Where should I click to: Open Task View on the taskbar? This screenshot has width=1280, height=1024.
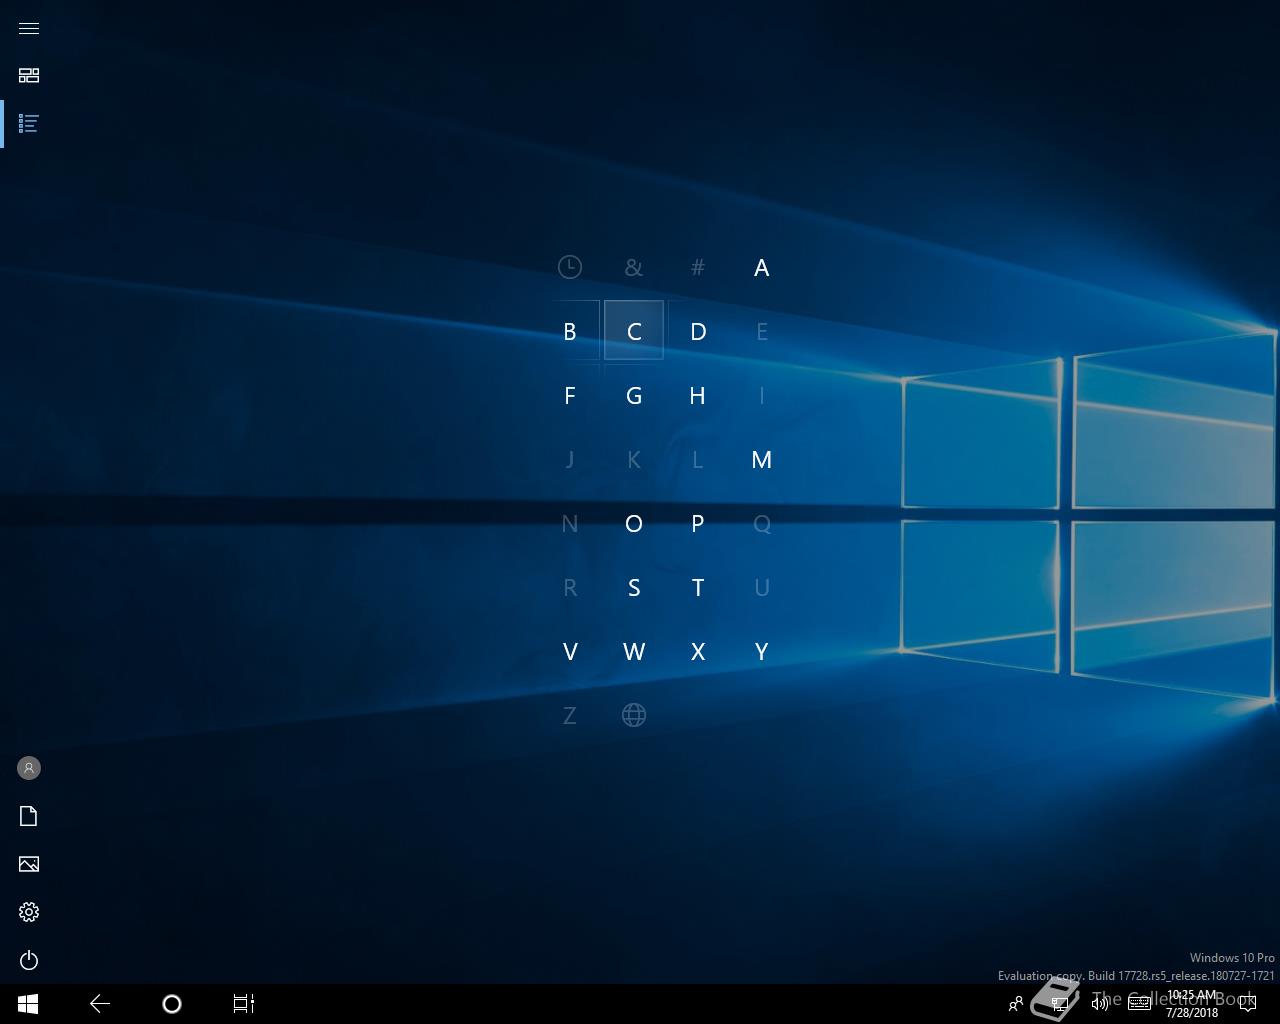click(244, 1004)
